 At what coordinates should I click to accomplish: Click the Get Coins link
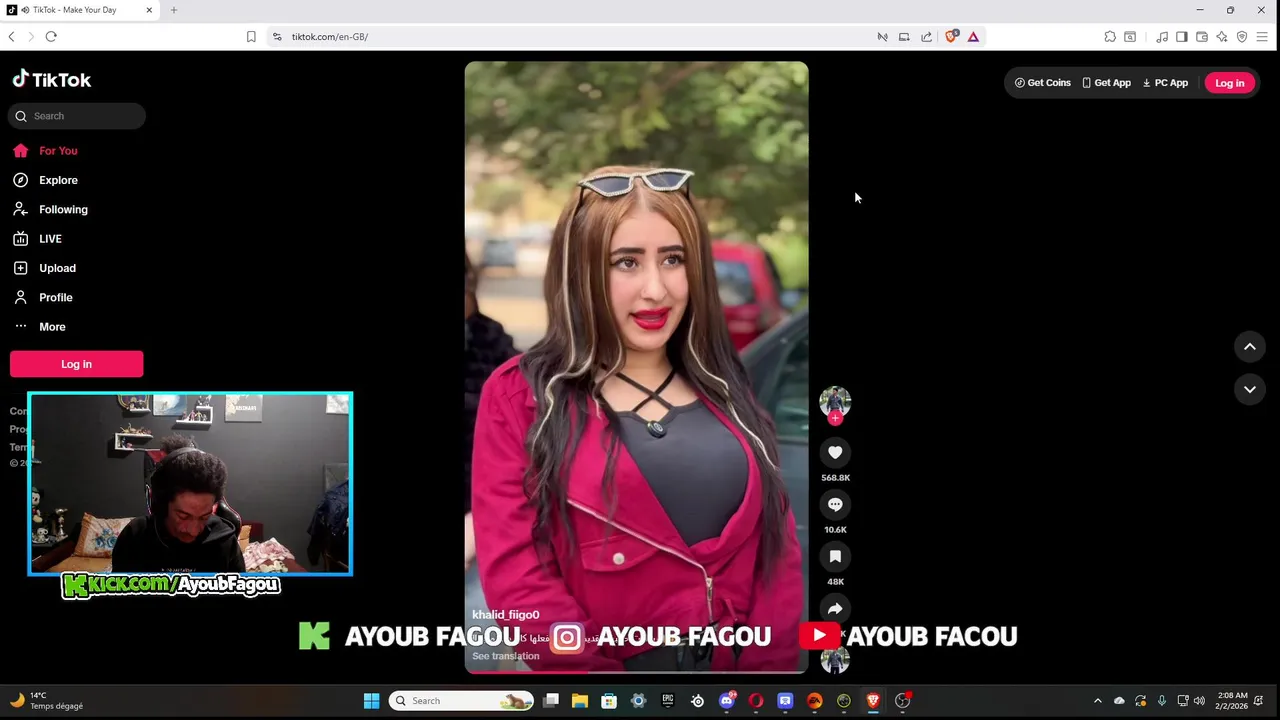point(1043,83)
